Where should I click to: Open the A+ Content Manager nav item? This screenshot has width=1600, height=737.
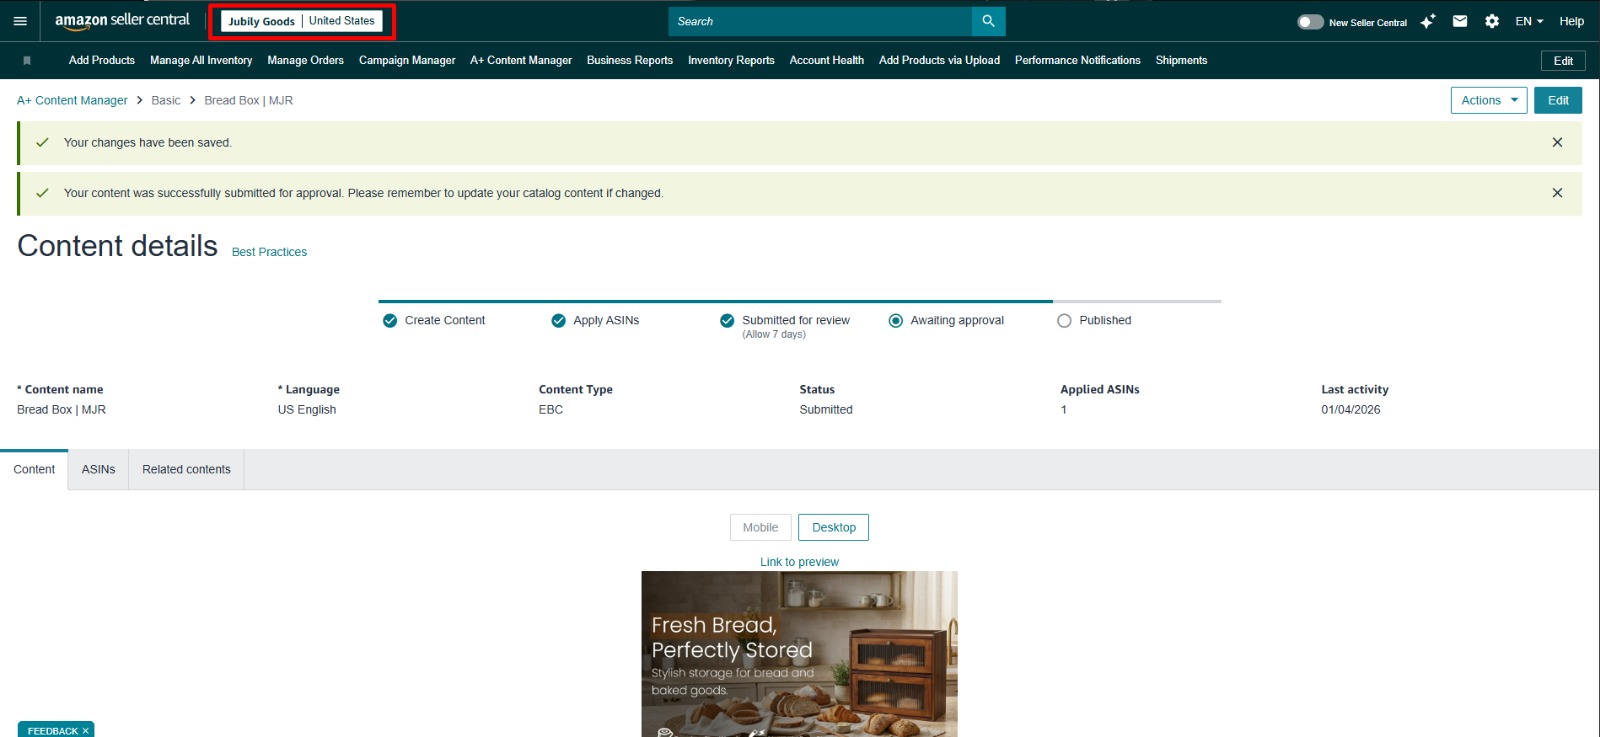[x=521, y=61]
